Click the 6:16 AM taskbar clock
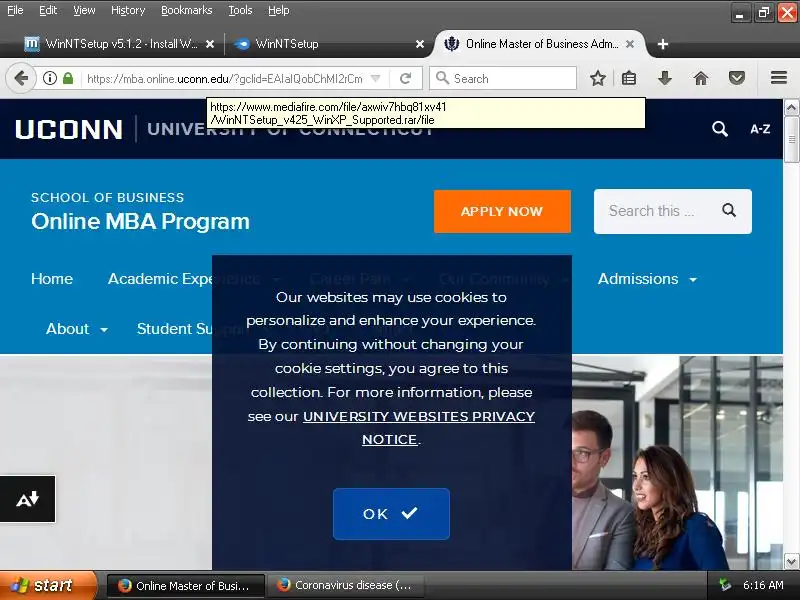 coord(763,585)
